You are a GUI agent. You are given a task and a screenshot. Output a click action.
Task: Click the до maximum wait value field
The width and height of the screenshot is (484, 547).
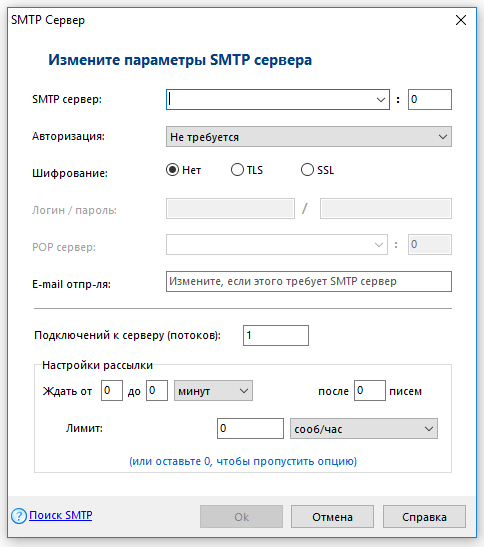pyautogui.click(x=157, y=391)
